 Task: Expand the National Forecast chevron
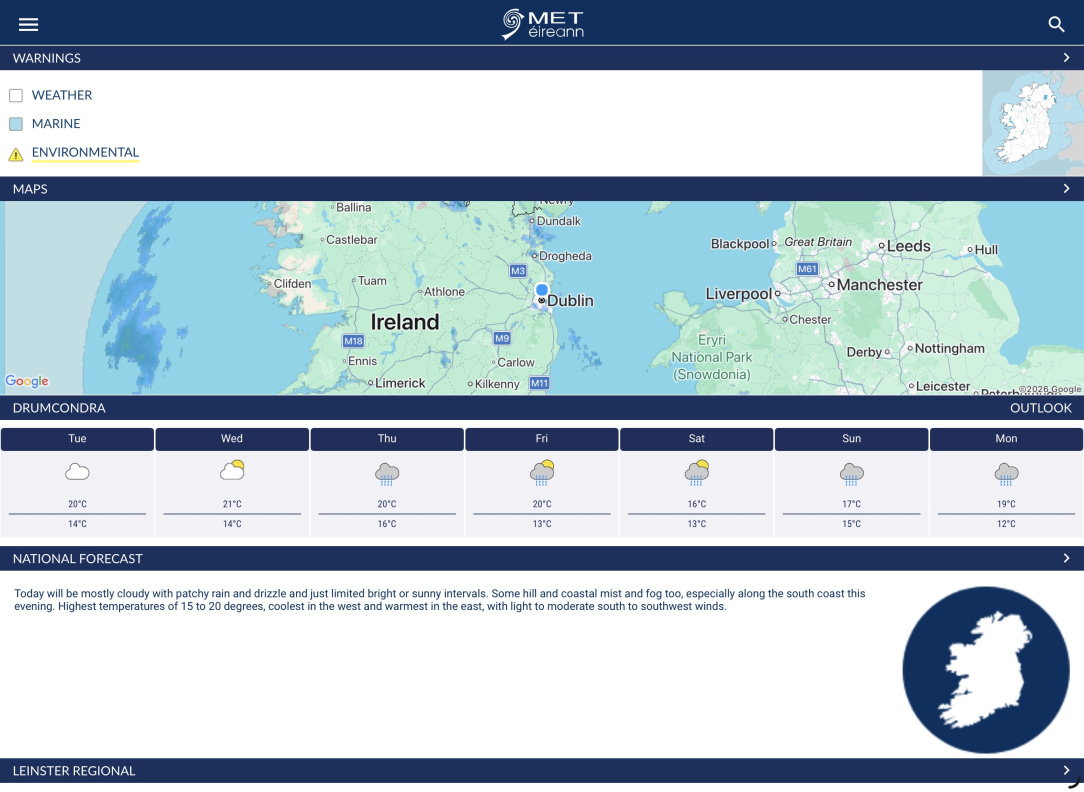1066,558
